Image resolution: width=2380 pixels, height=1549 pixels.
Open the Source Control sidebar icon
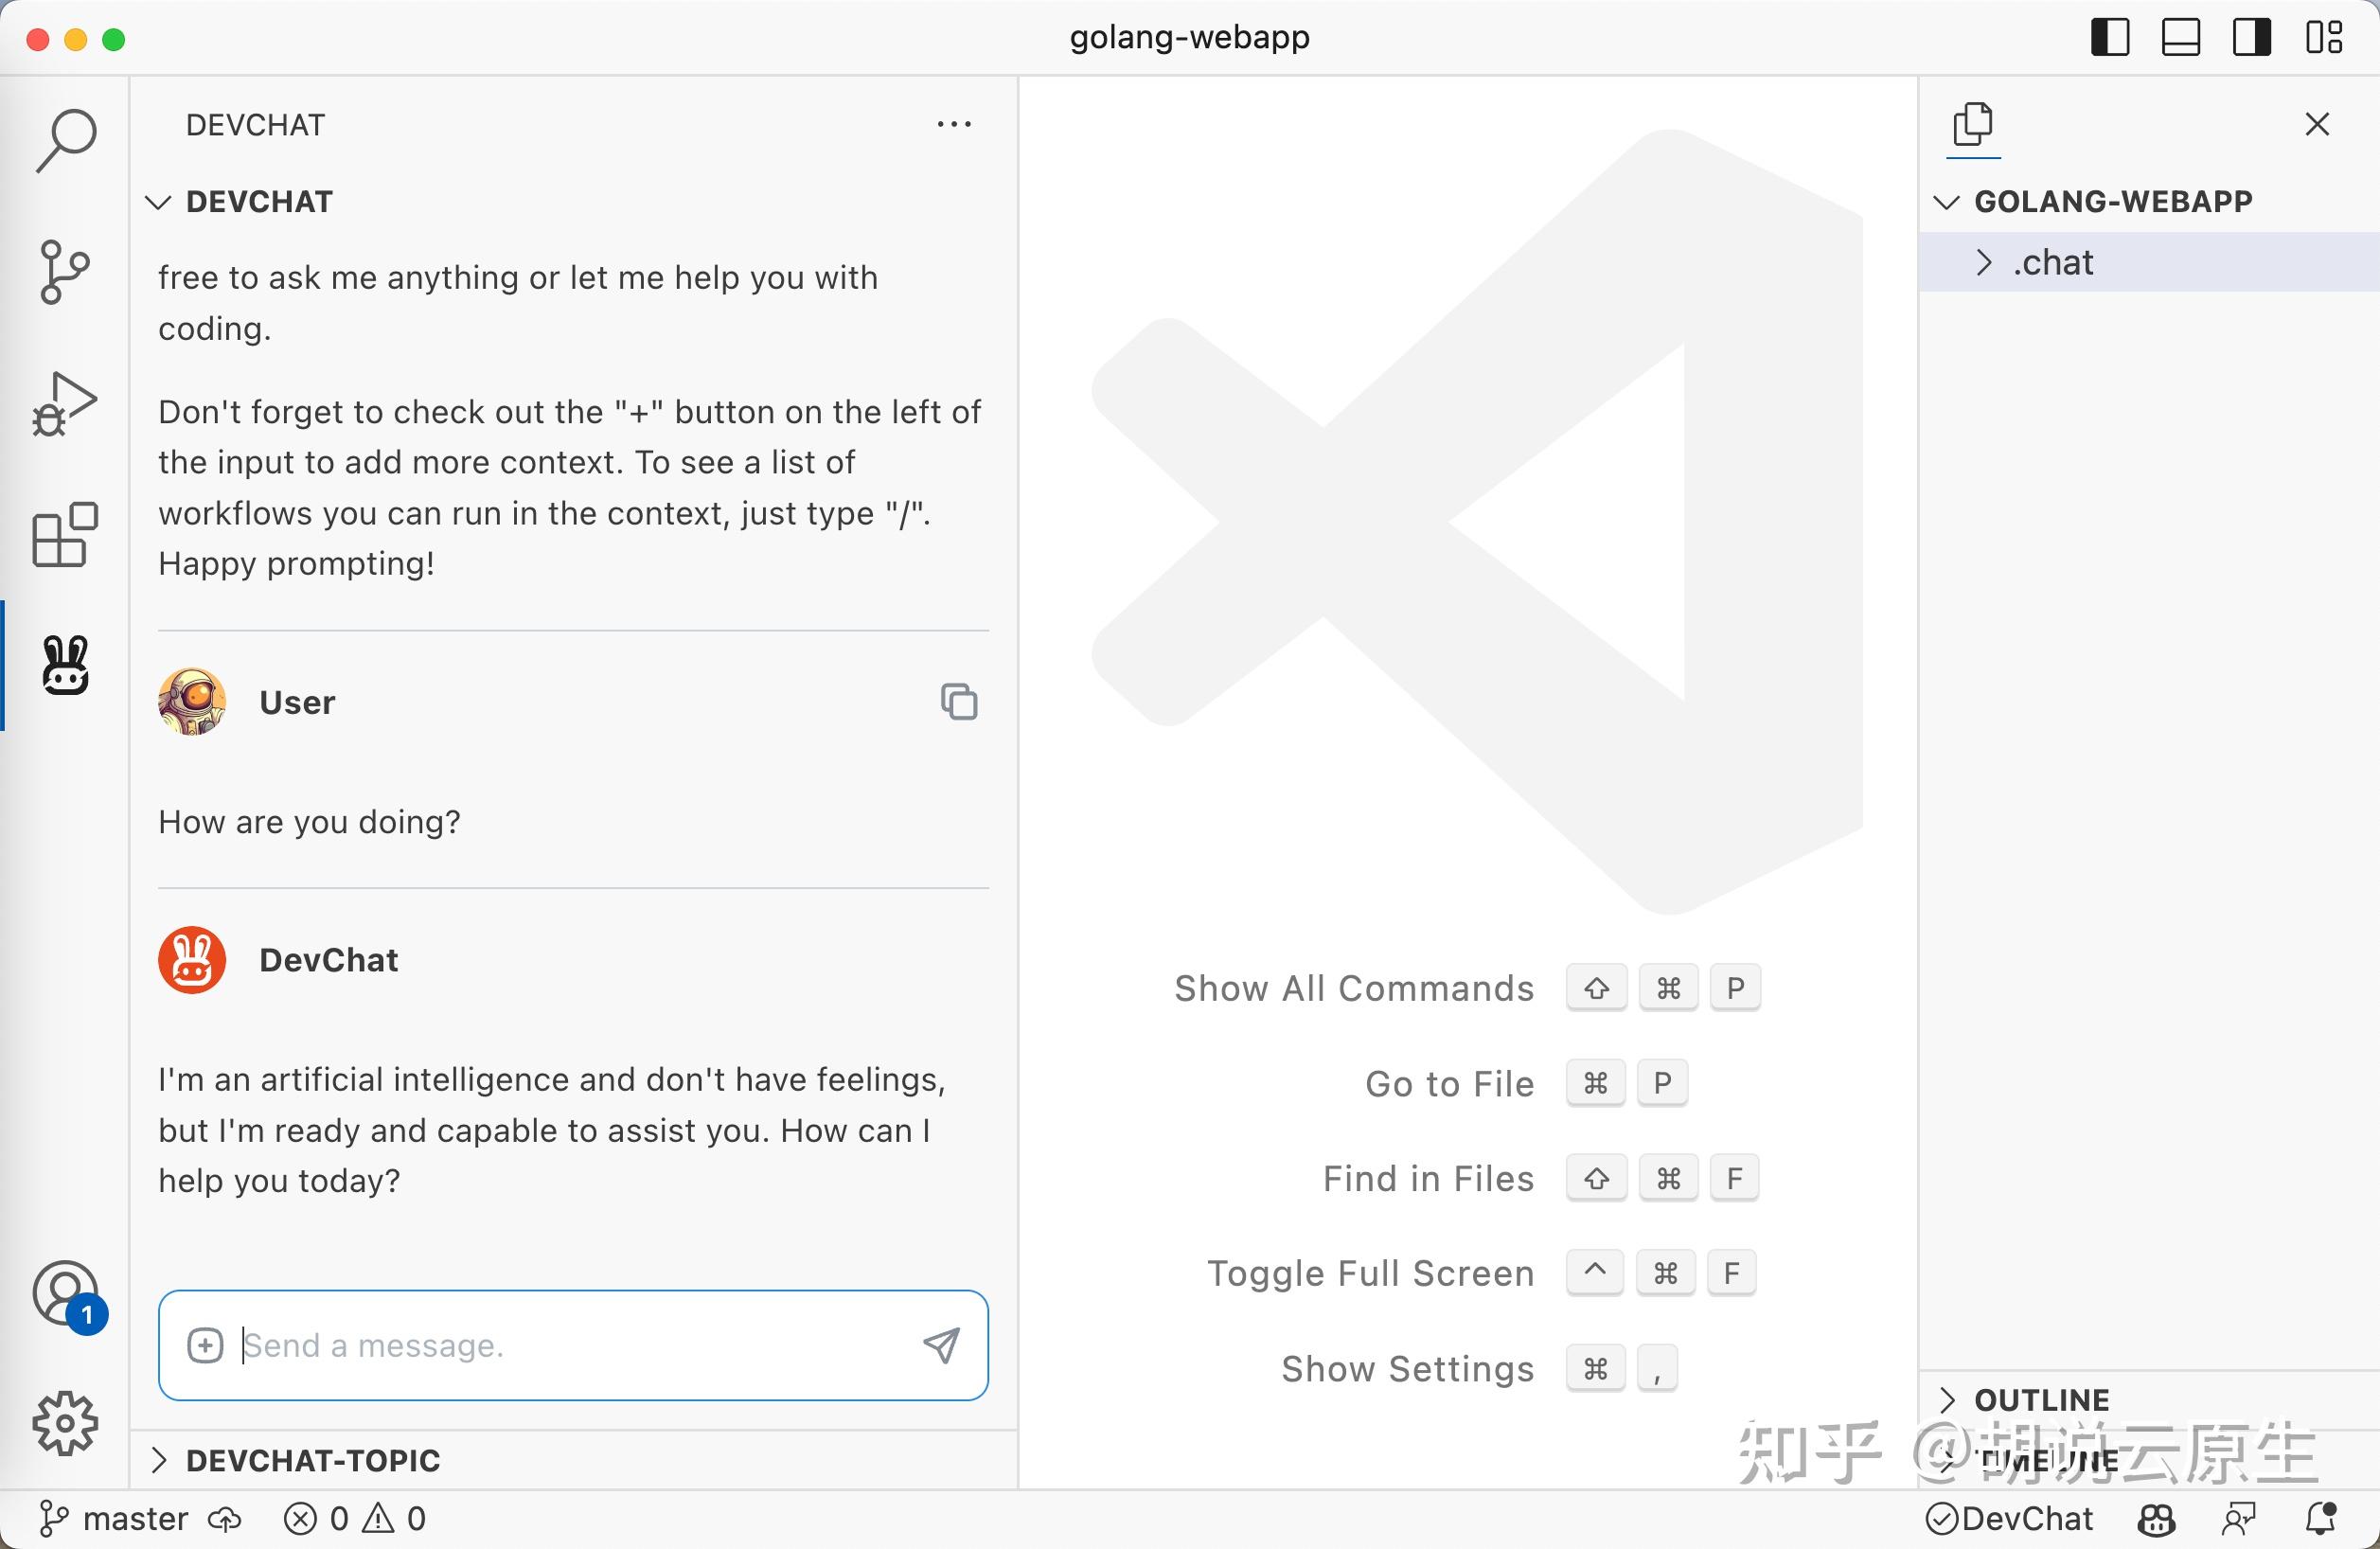point(65,272)
